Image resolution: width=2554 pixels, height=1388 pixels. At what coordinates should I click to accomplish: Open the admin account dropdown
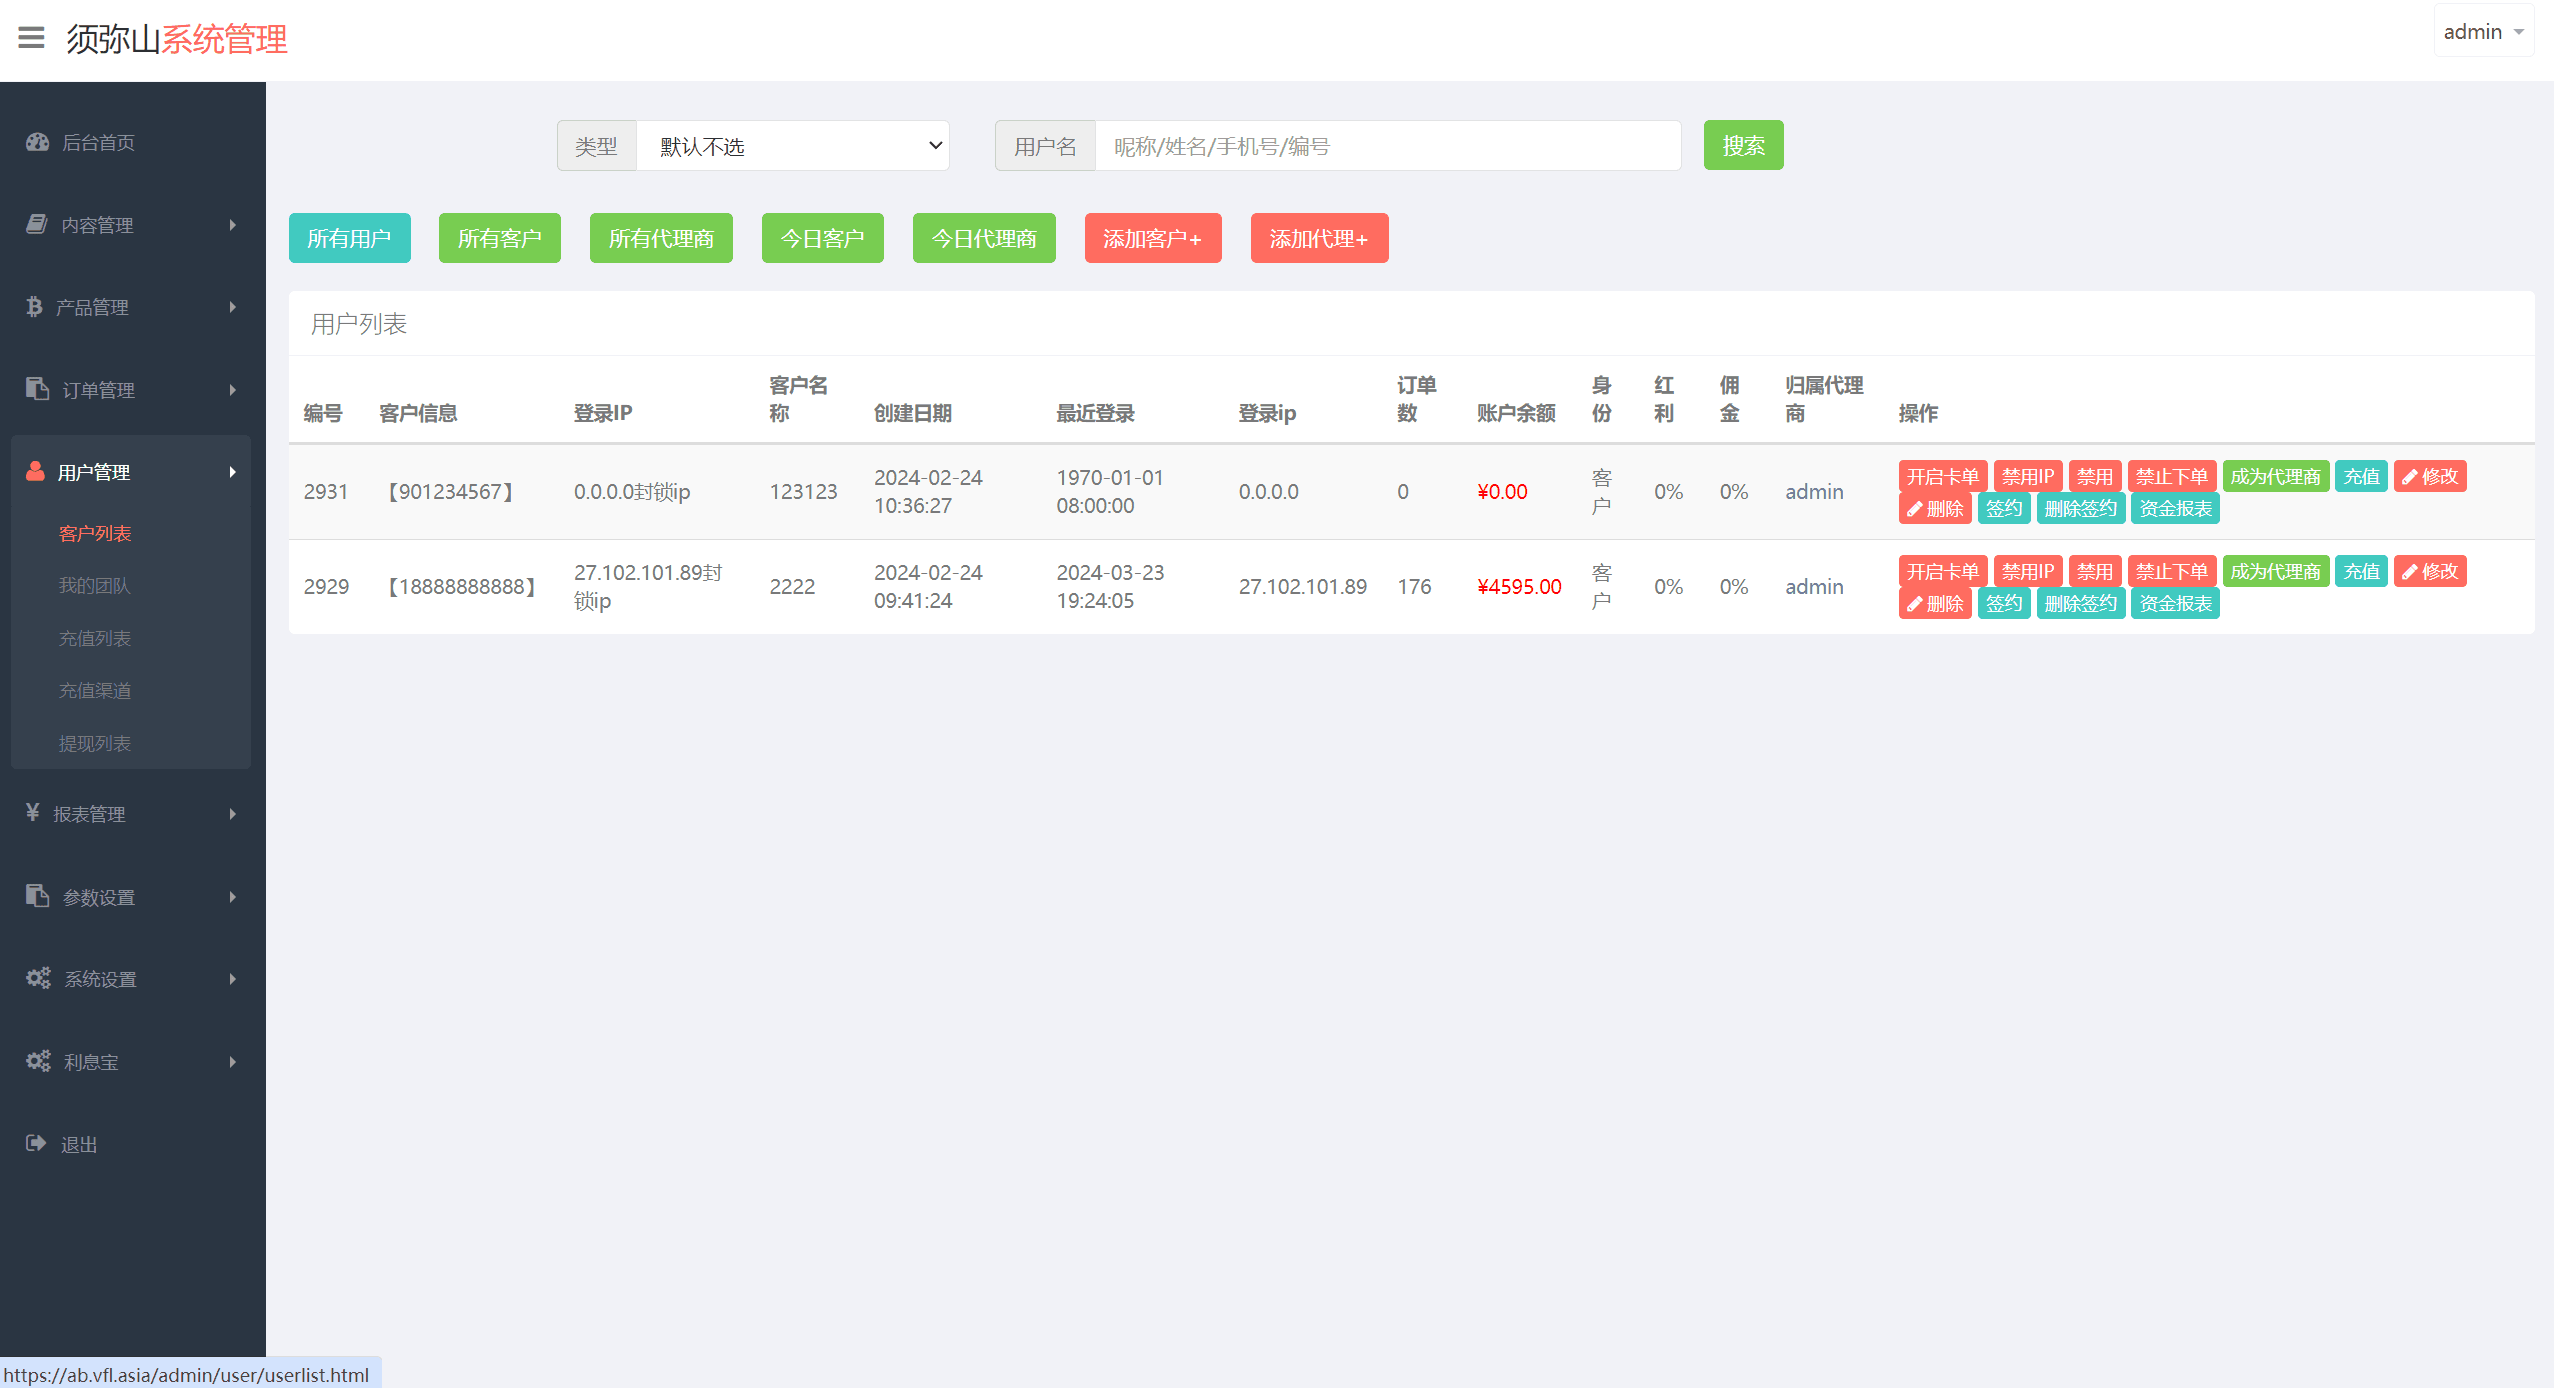pyautogui.click(x=2482, y=32)
